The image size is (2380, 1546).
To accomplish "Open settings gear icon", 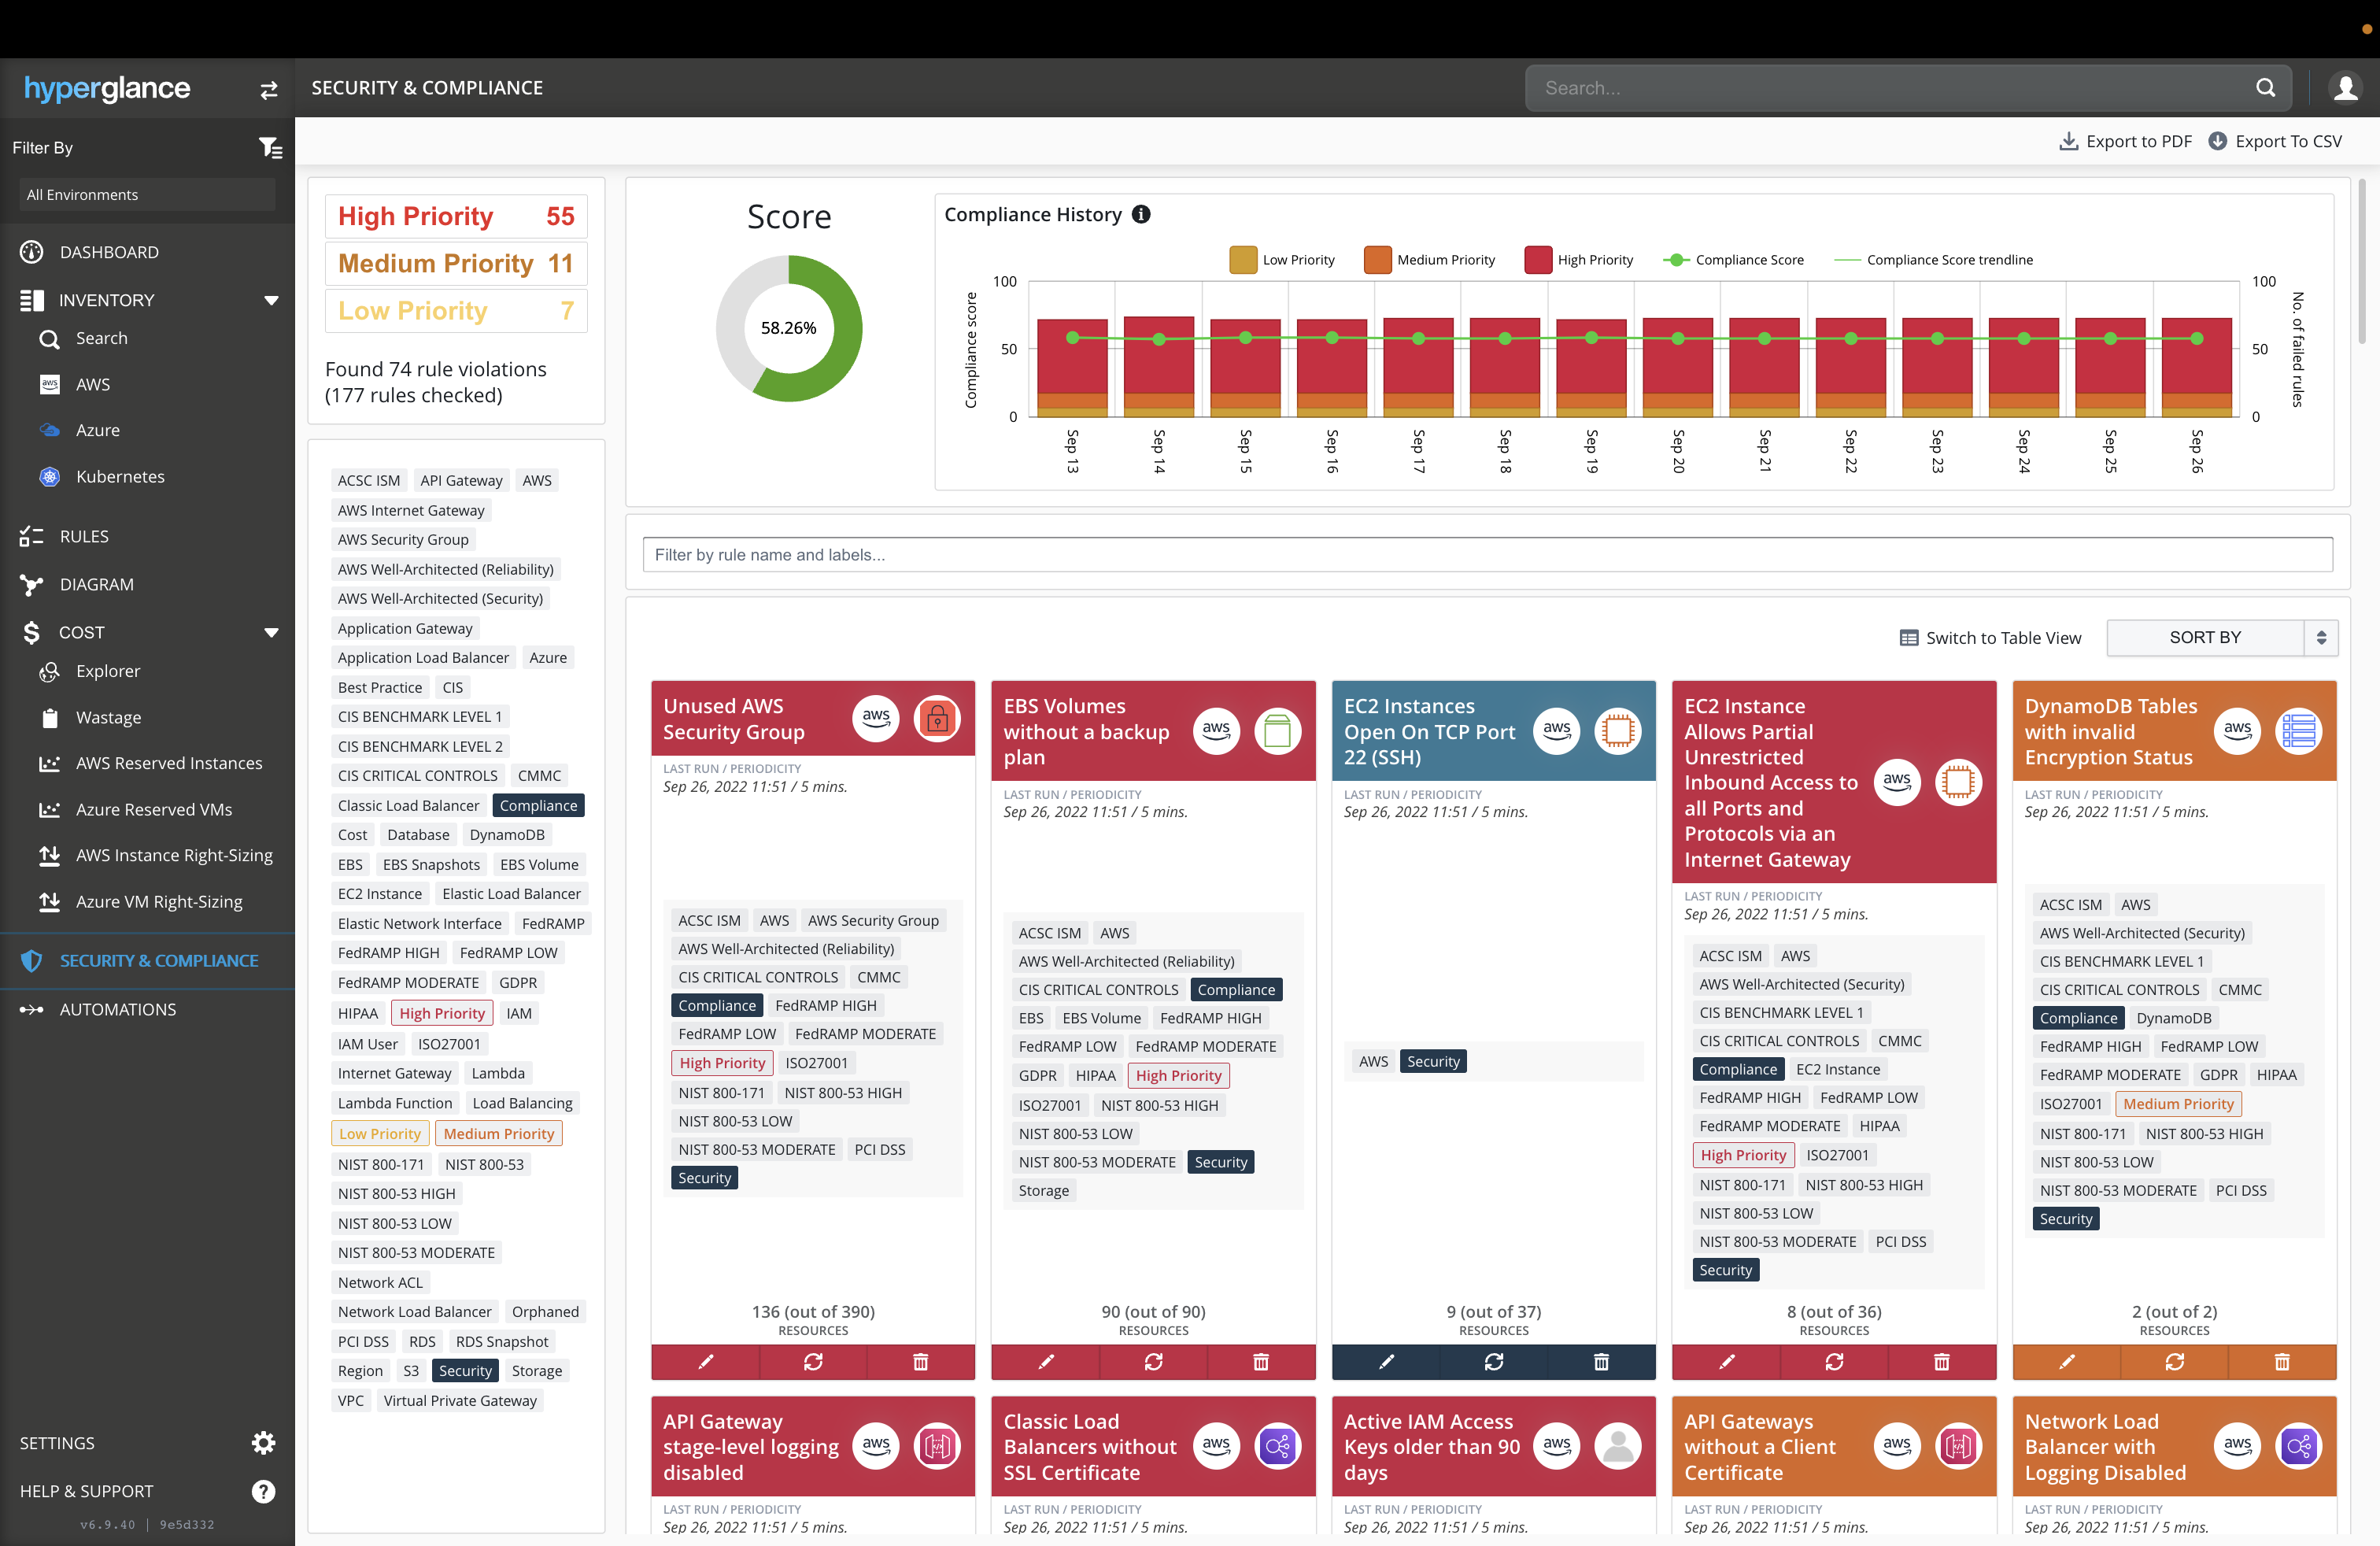I will tap(263, 1442).
